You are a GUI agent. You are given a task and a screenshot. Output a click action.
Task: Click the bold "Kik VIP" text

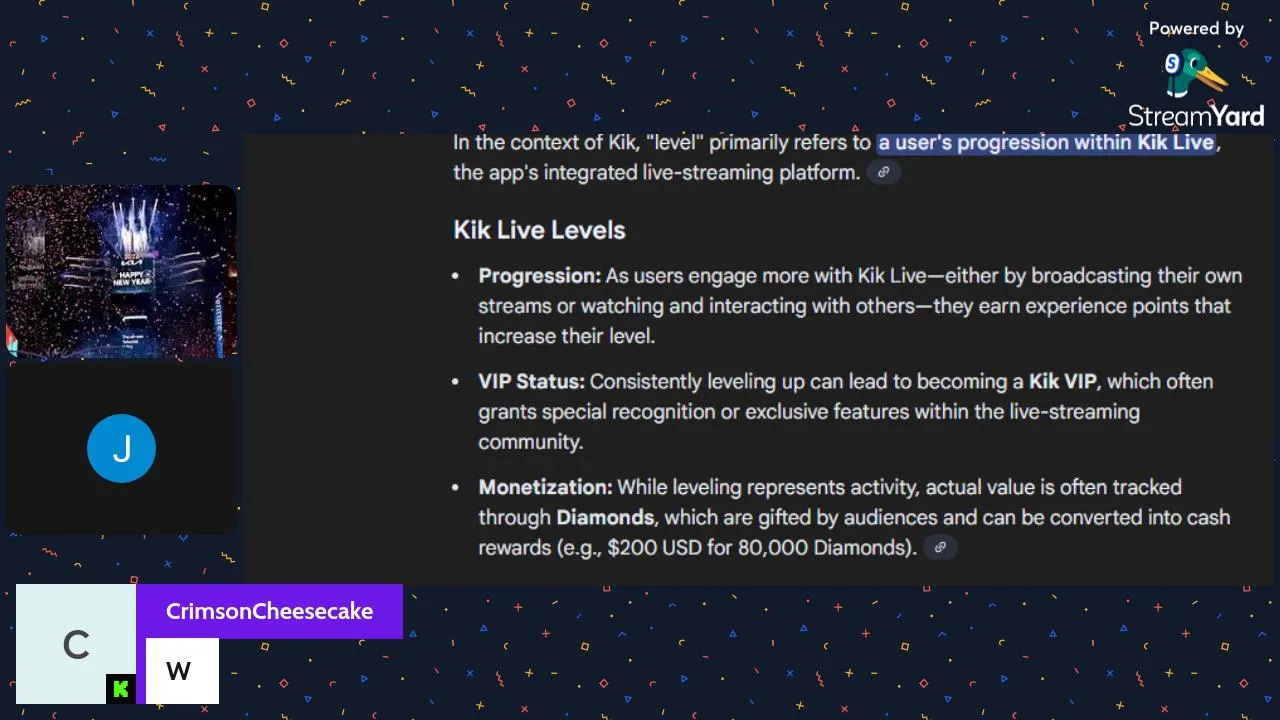tap(1062, 382)
